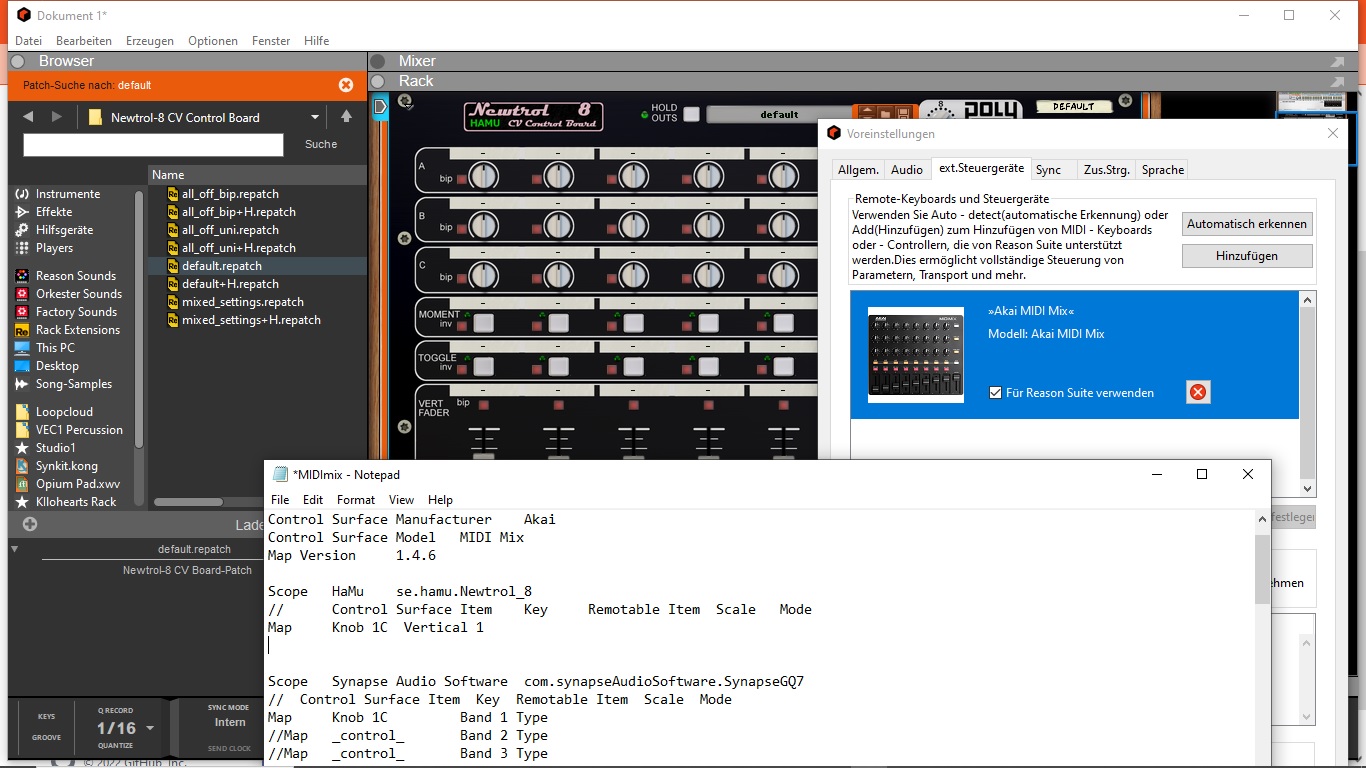This screenshot has width=1366, height=768.
Task: Toggle row C bip switch
Action: tap(464, 277)
